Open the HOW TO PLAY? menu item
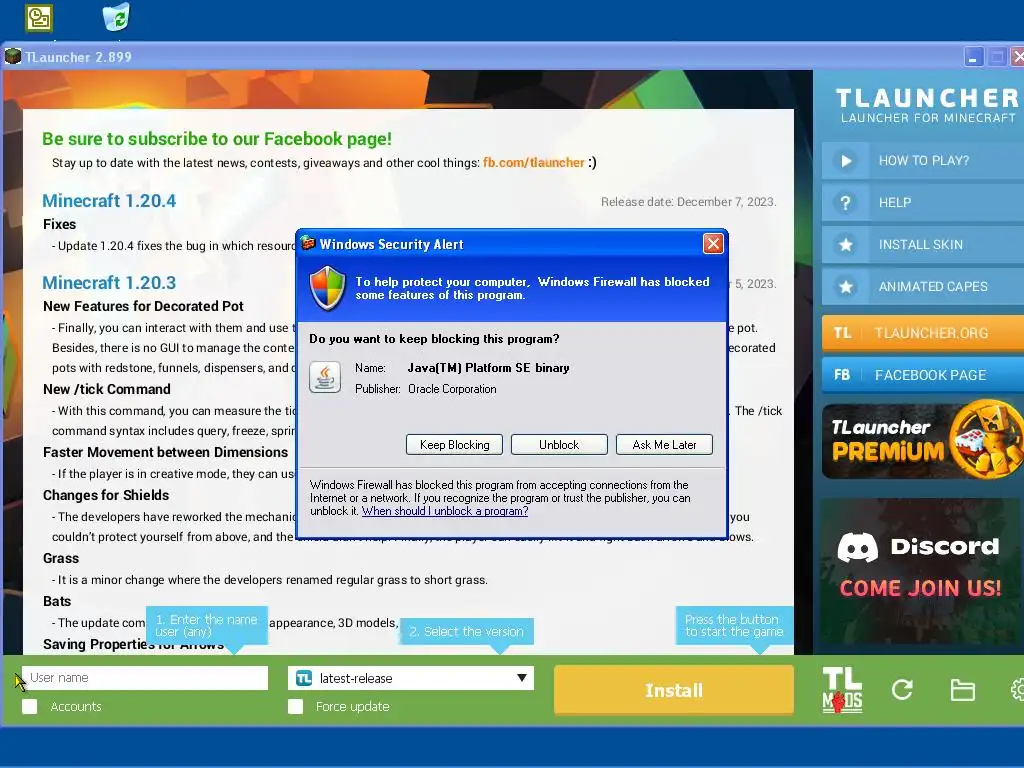 coord(923,161)
